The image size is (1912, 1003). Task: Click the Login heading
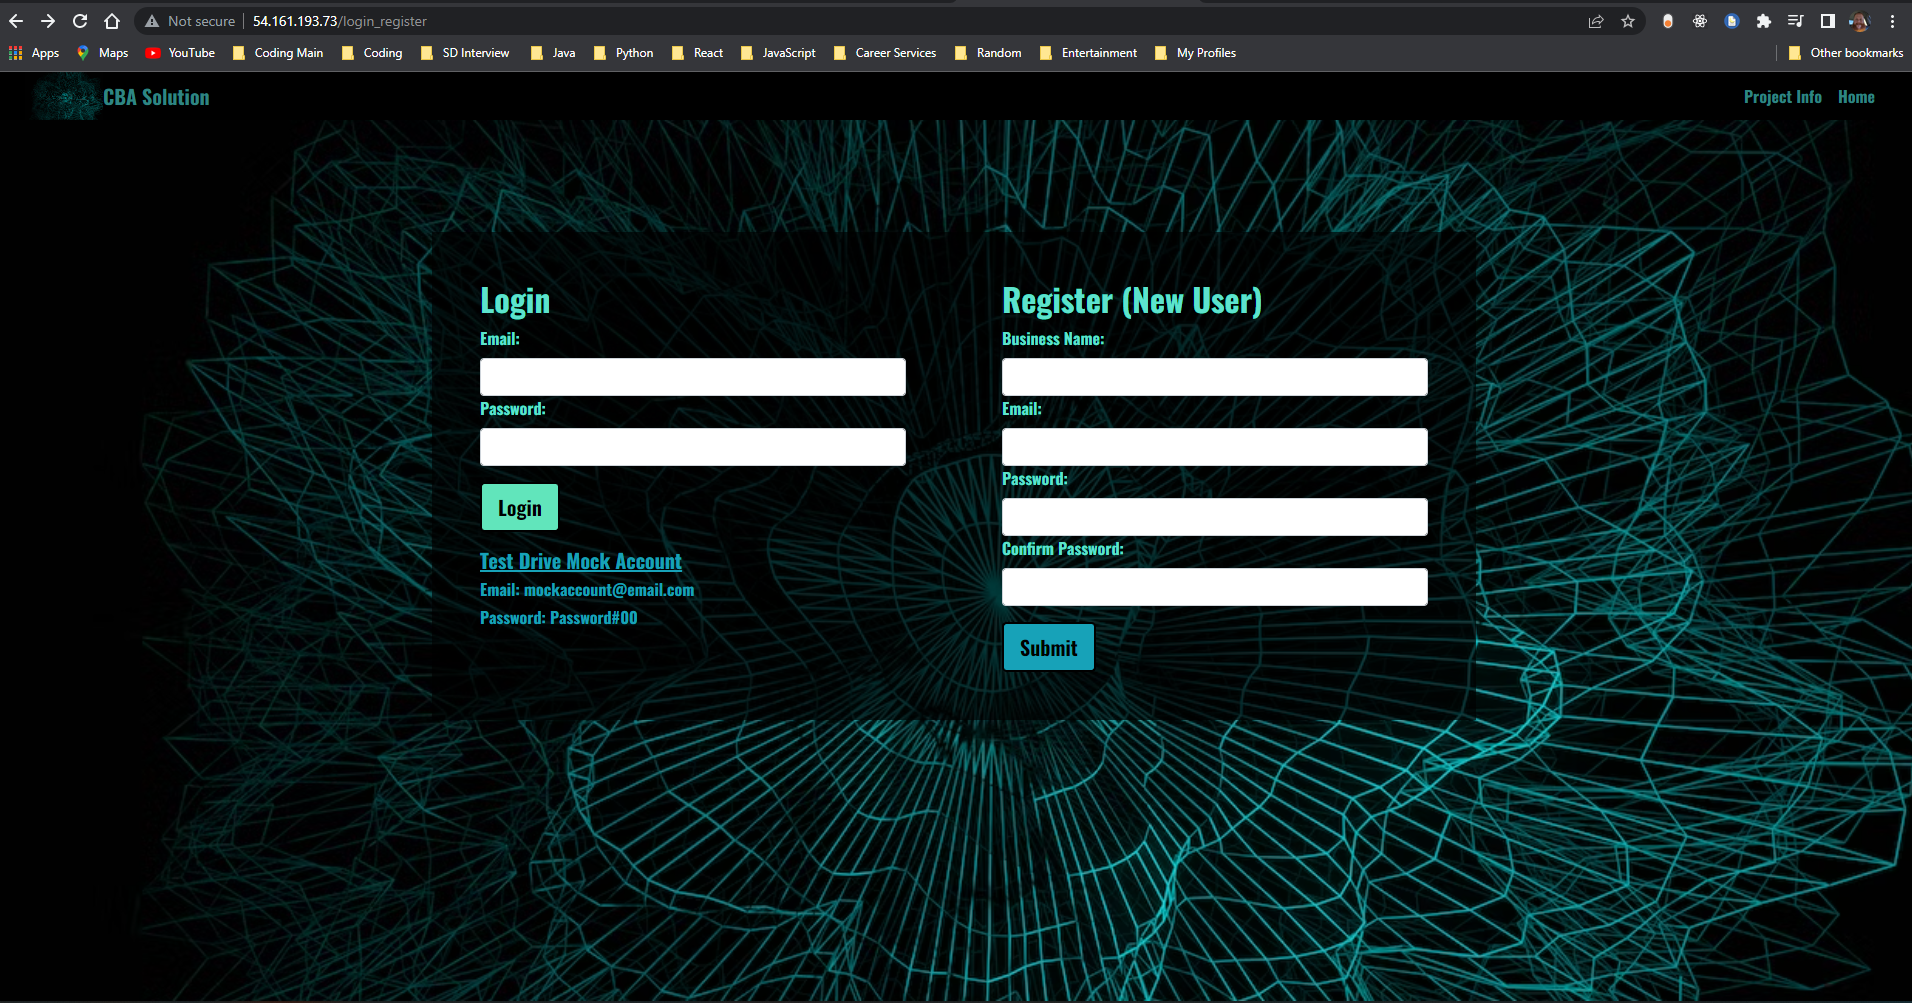click(515, 301)
